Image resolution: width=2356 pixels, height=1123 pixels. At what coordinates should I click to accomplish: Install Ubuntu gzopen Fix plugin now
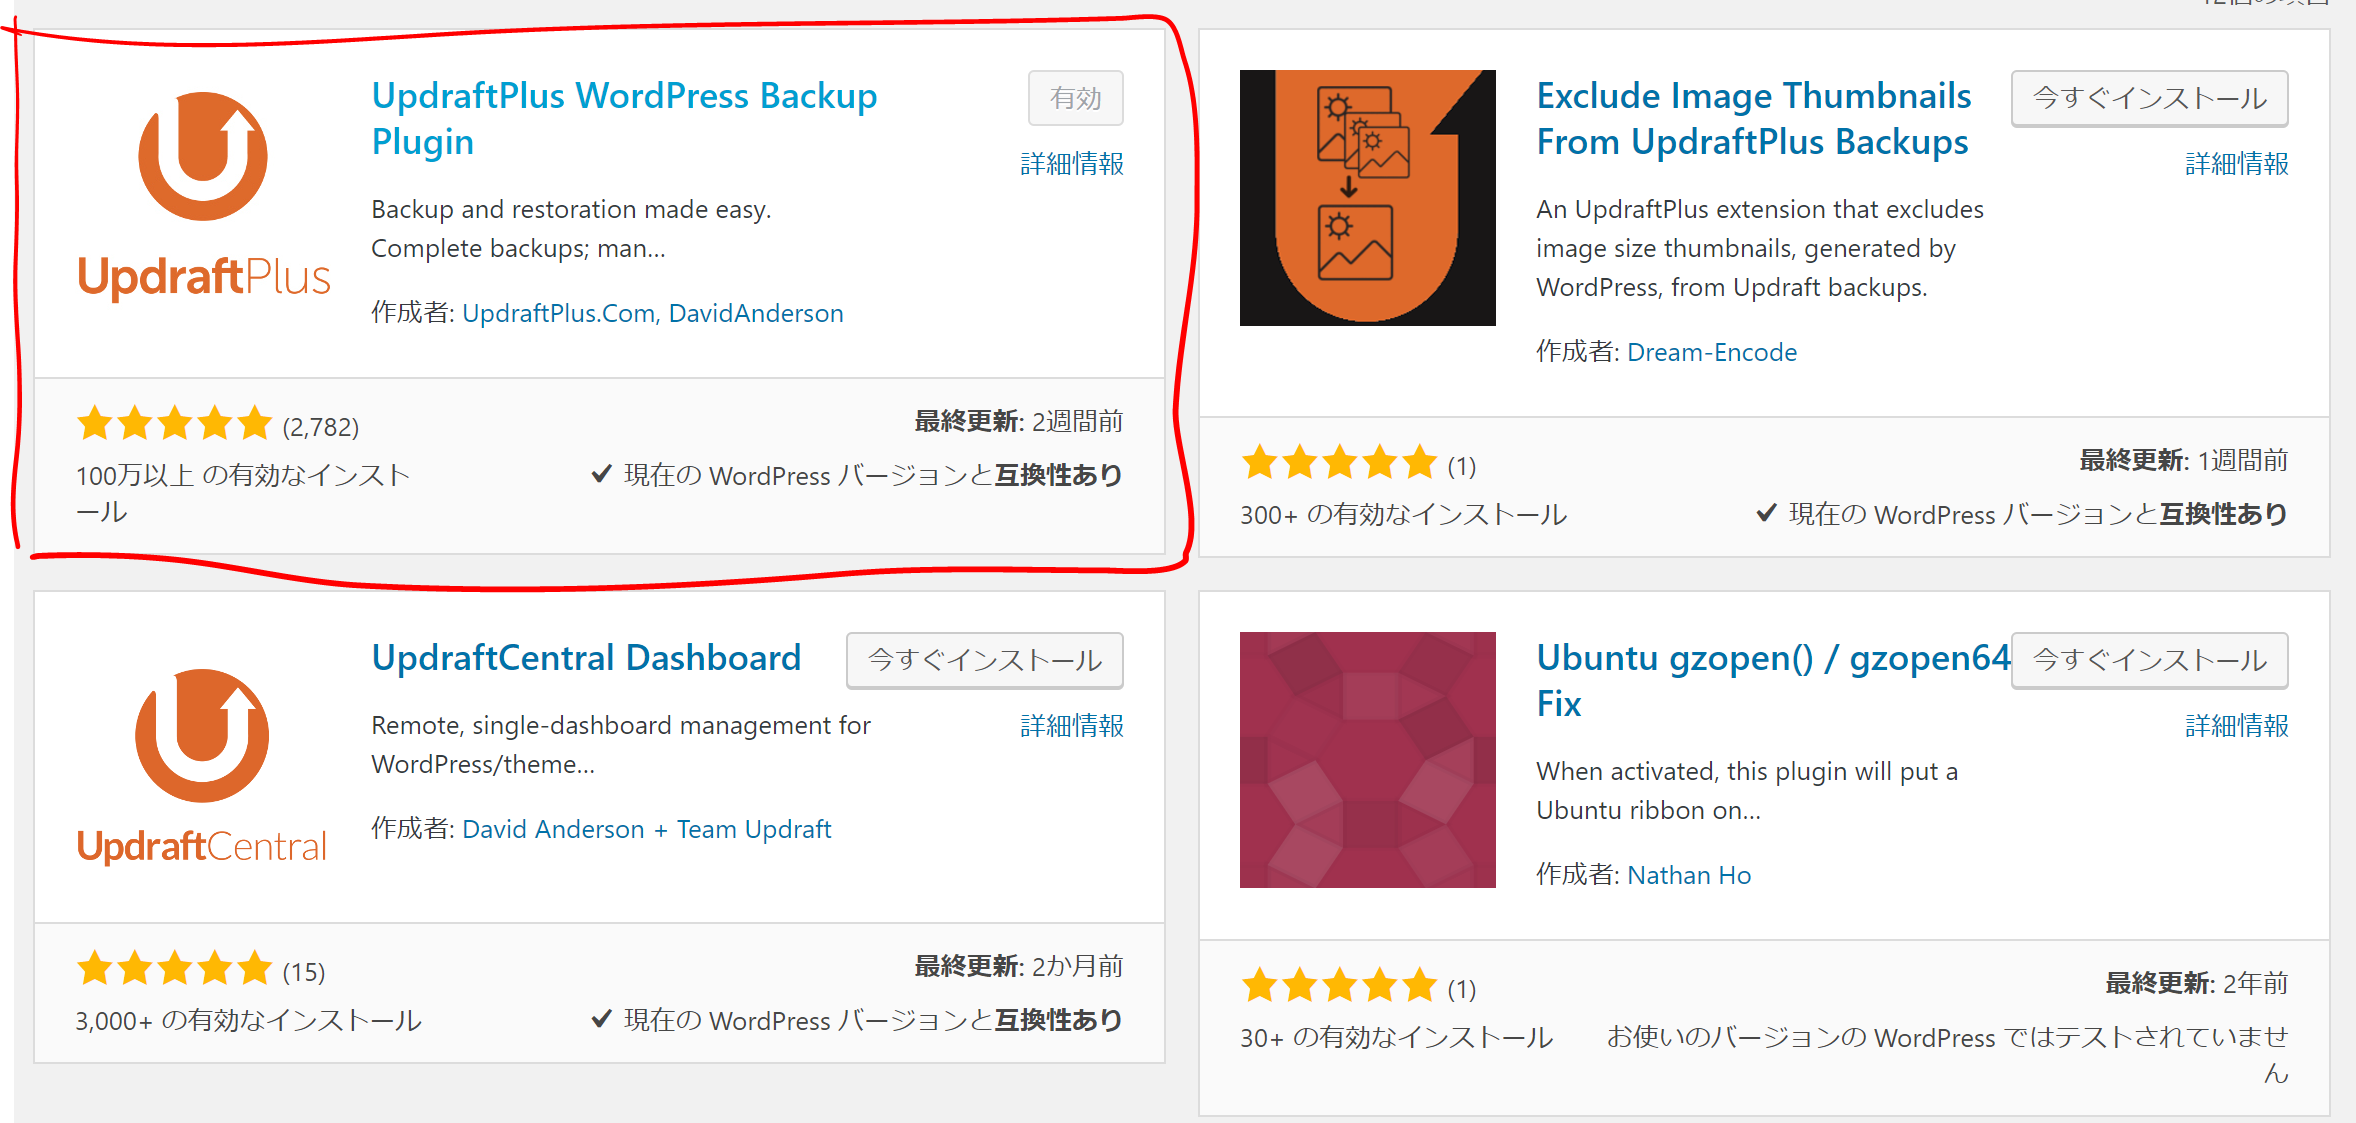(x=2150, y=660)
